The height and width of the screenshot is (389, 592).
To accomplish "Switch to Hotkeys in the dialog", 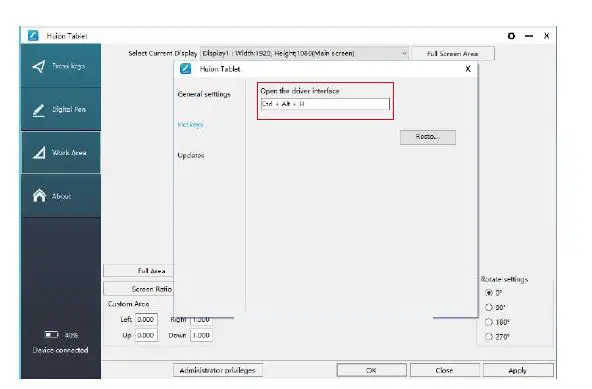I will (x=190, y=124).
